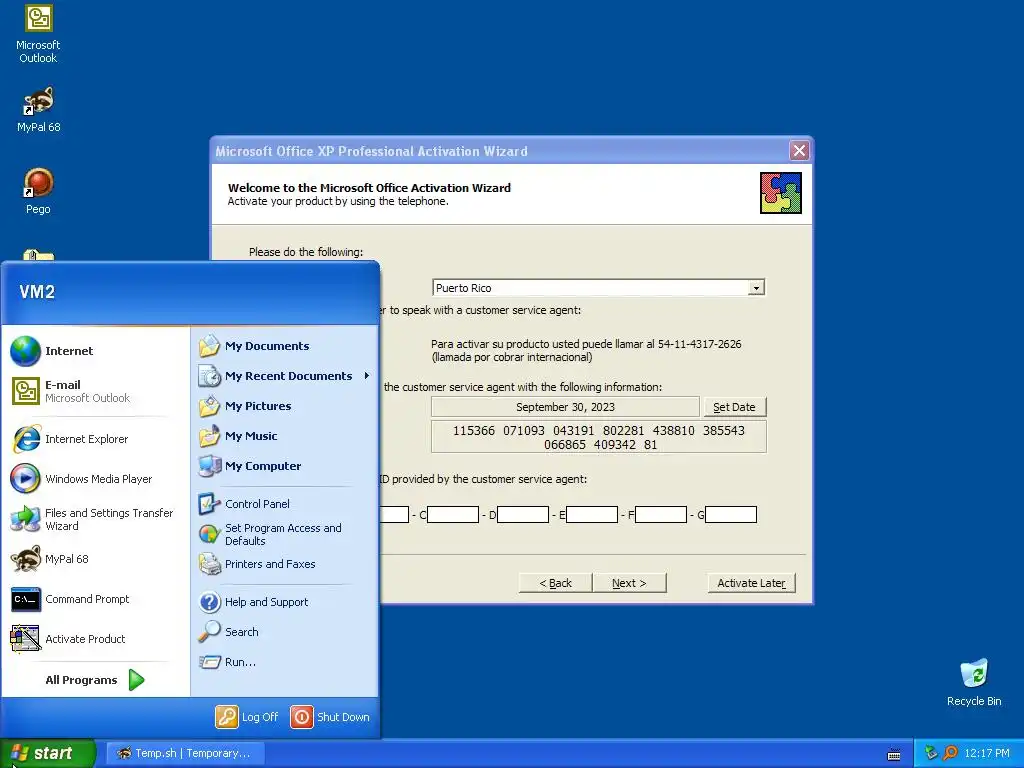Click the taskbar clock 12:17 PM
1024x768 pixels.
987,753
